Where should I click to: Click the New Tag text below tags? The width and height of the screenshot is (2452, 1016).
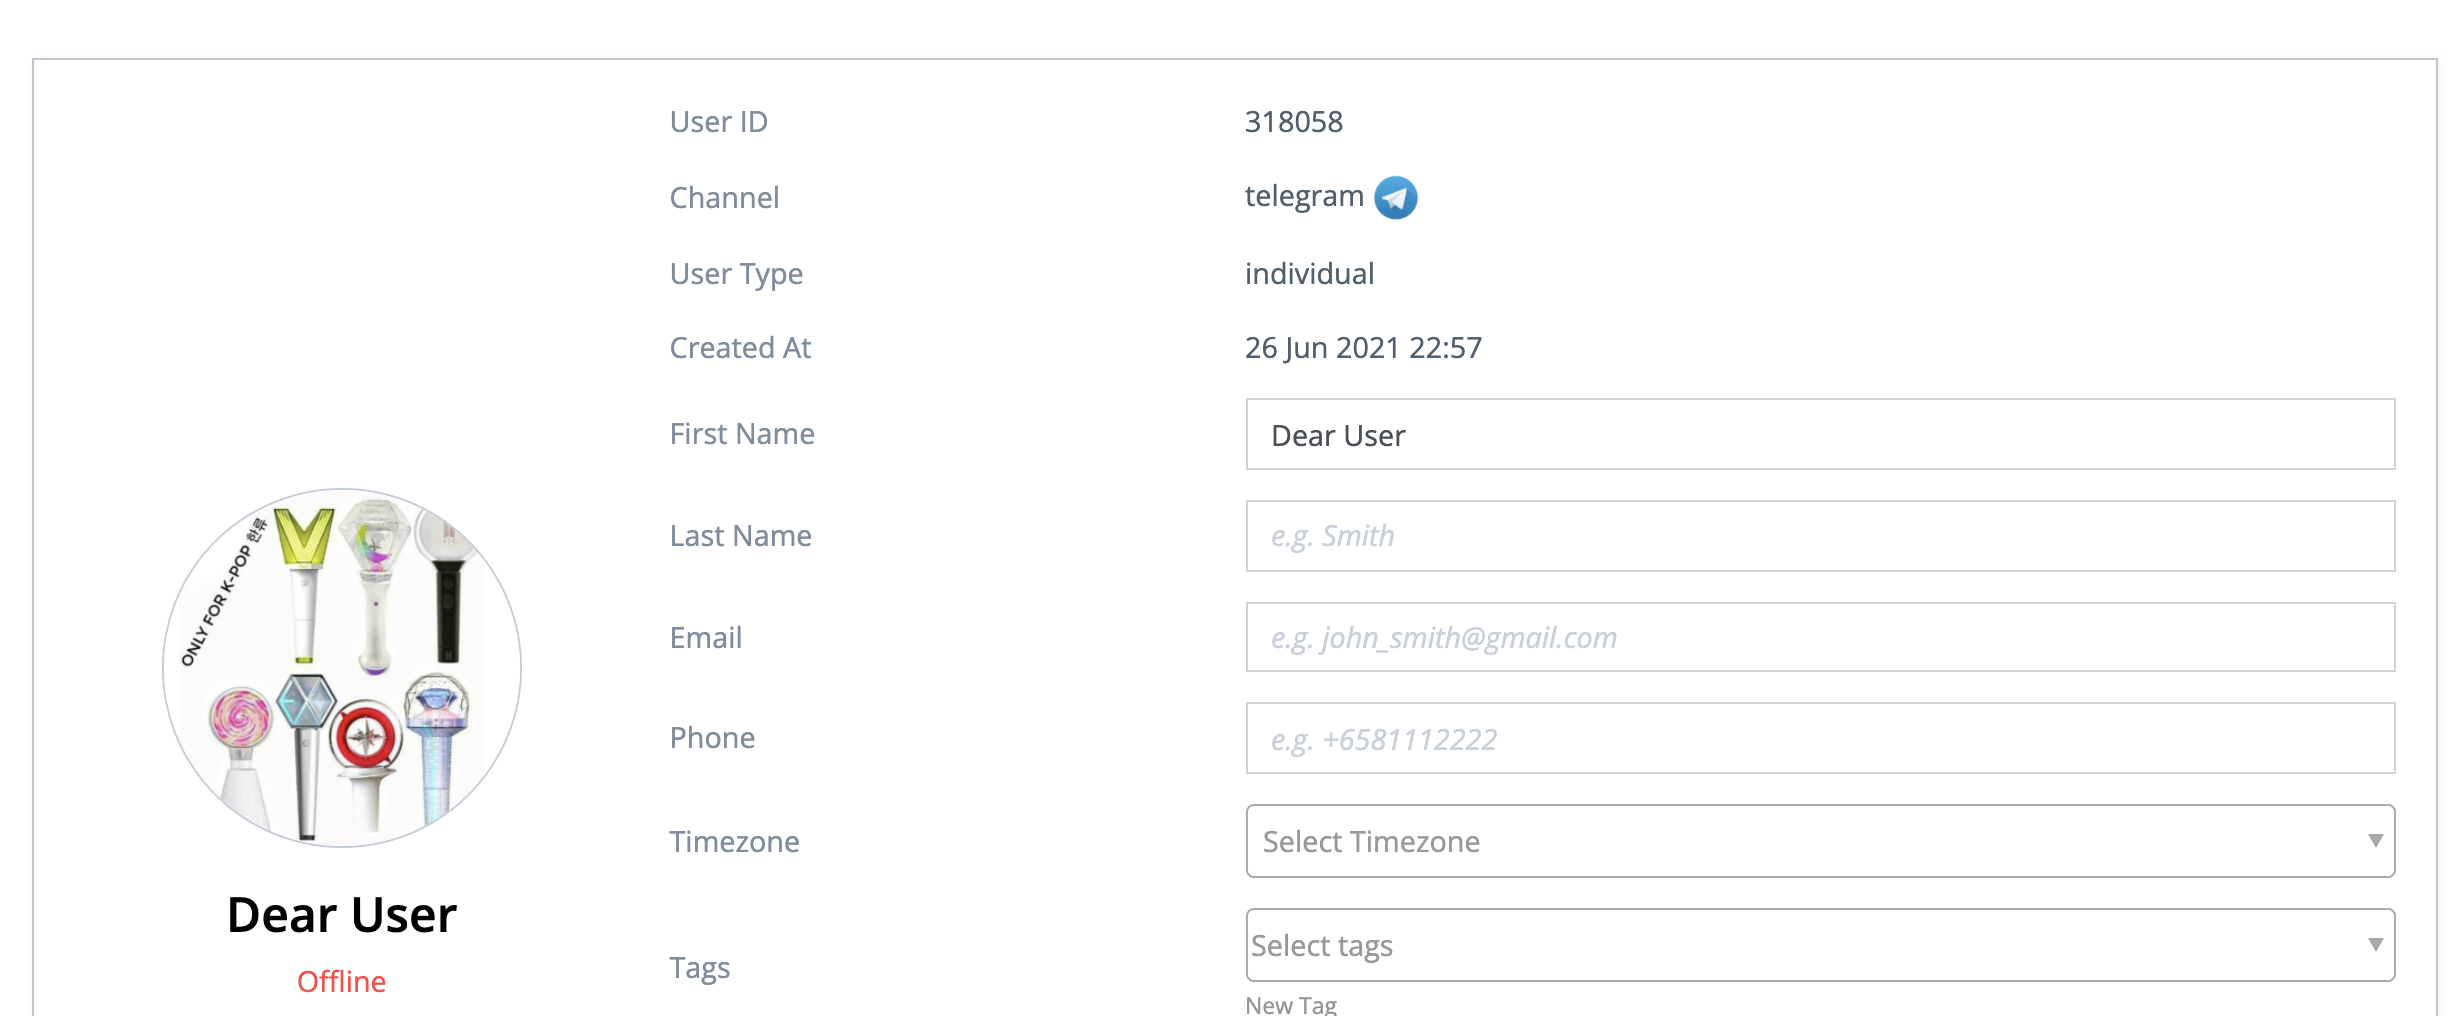pyautogui.click(x=1290, y=1004)
